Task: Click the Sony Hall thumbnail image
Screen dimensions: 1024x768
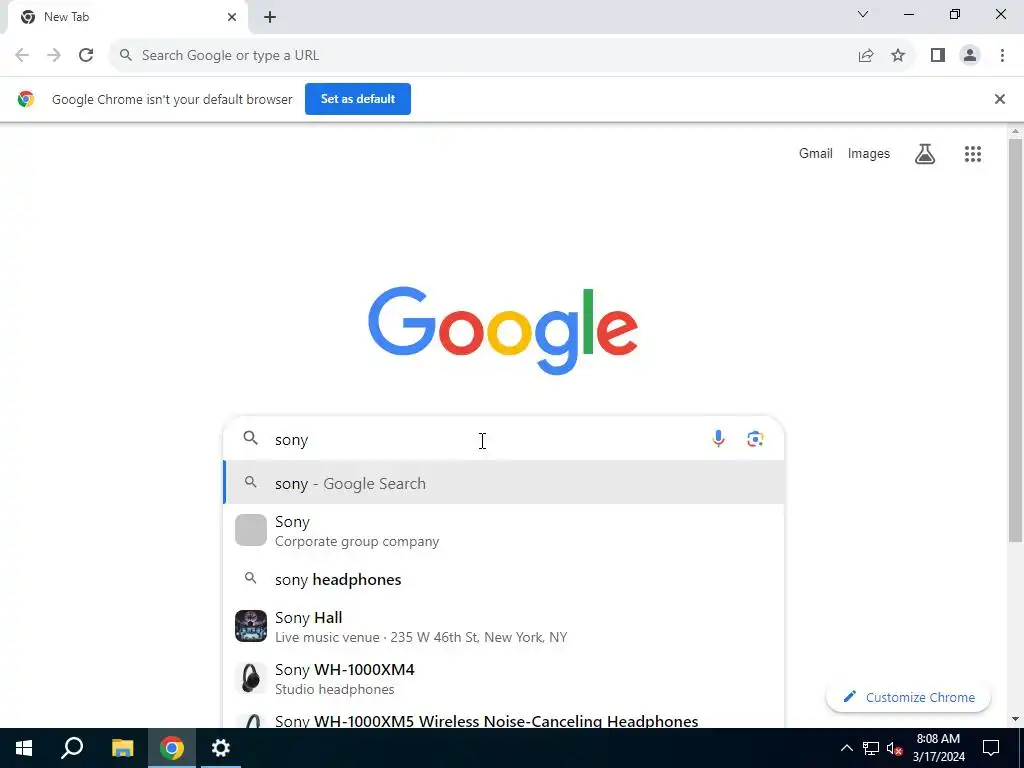Action: pyautogui.click(x=251, y=626)
